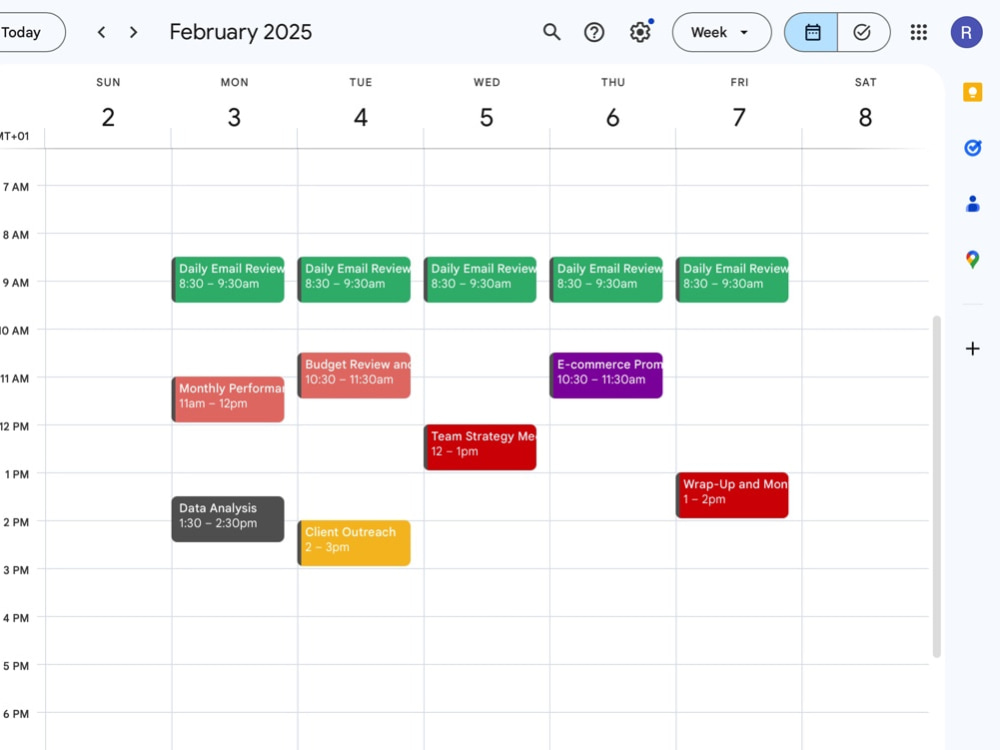
Task: Open the Team Strategy Meeting event
Action: 480,447
